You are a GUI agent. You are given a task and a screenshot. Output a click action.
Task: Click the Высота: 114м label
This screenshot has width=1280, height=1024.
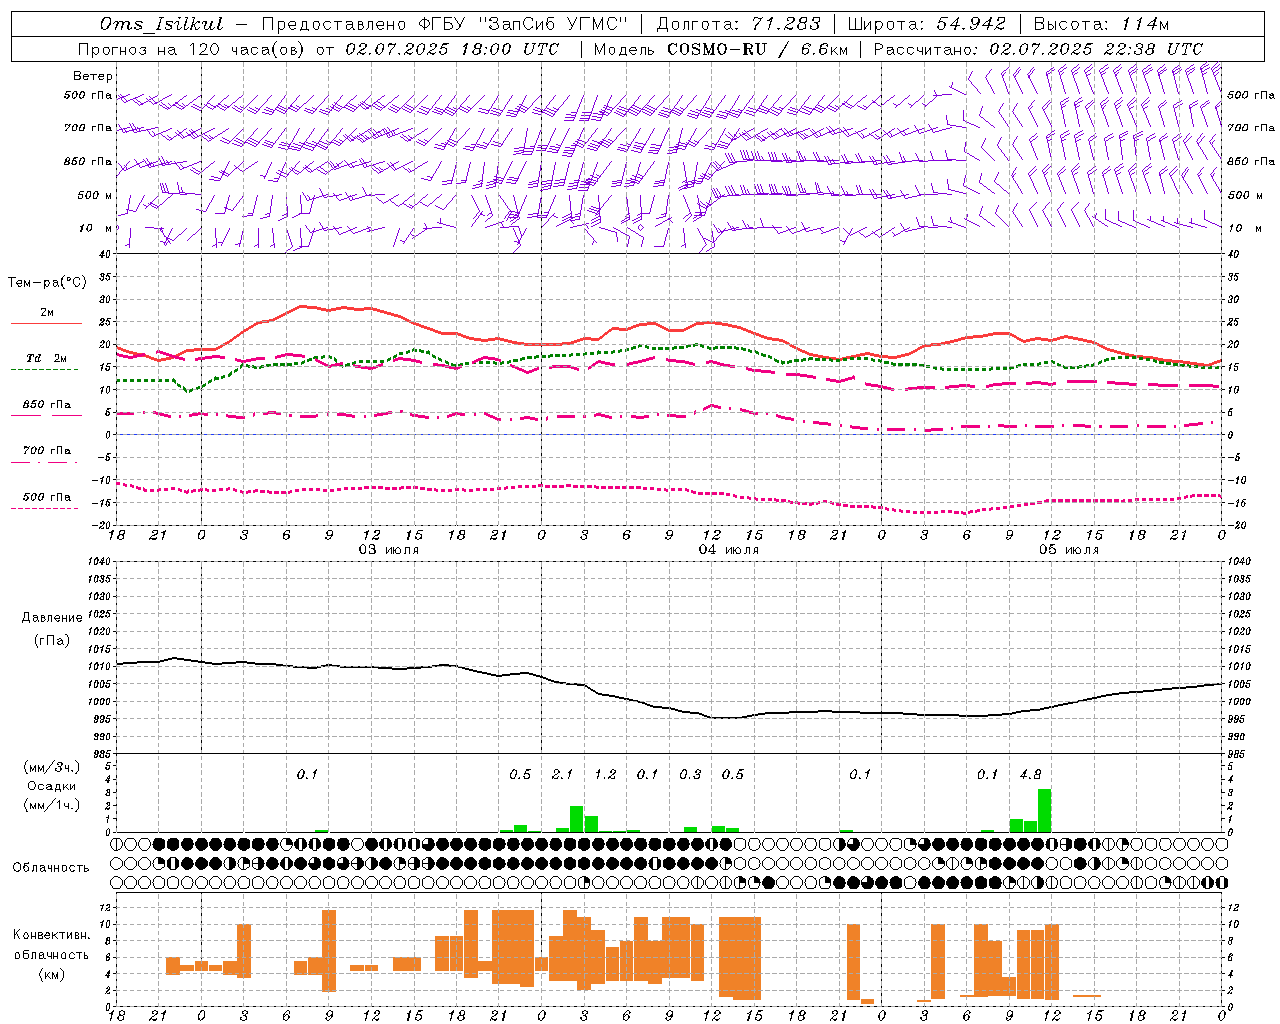pyautogui.click(x=1101, y=24)
